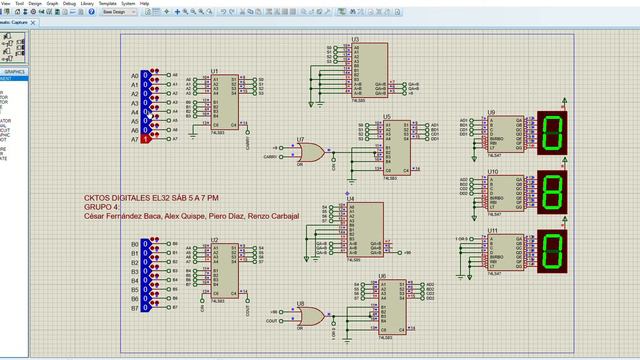Click the 'CKTOS DIGITALES EL32' text annotation
640x360 pixels.
click(x=151, y=198)
